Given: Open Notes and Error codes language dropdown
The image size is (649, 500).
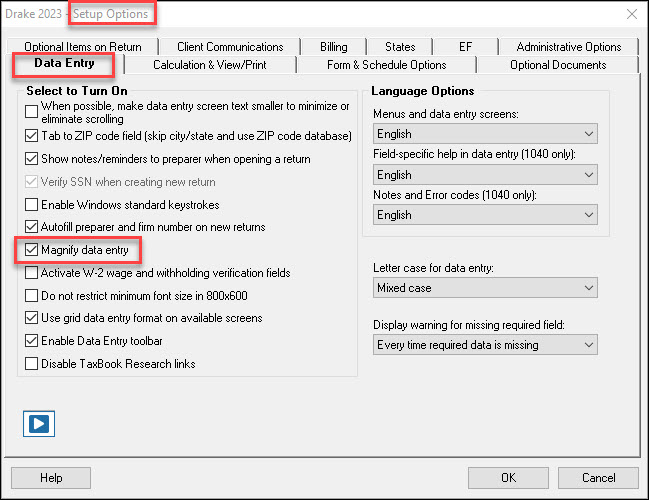Looking at the screenshot, I should pos(485,214).
